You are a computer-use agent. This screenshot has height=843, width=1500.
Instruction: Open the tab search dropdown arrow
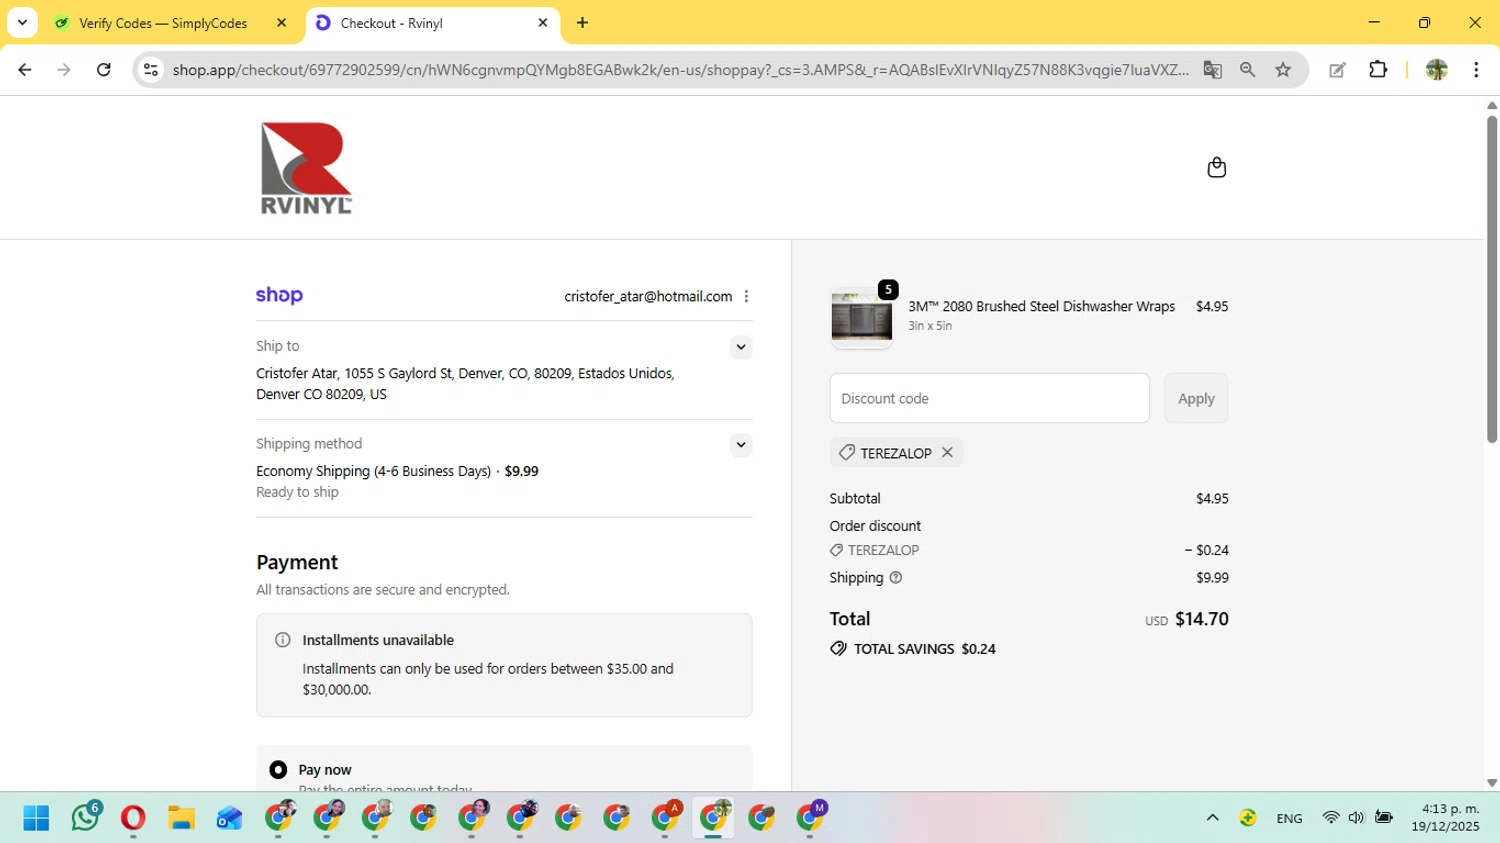coord(22,23)
